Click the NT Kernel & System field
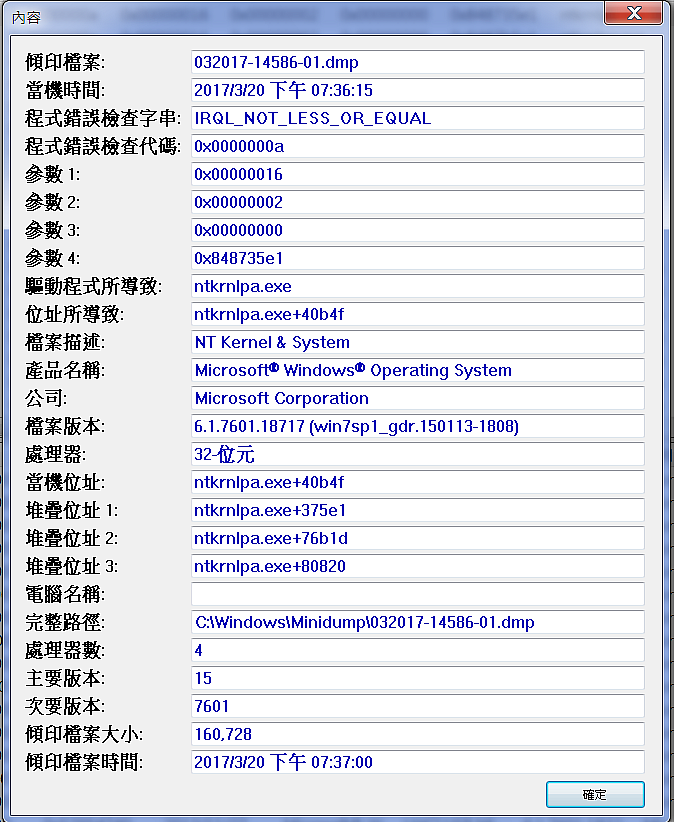Screen dimensions: 675x822 (x=418, y=342)
